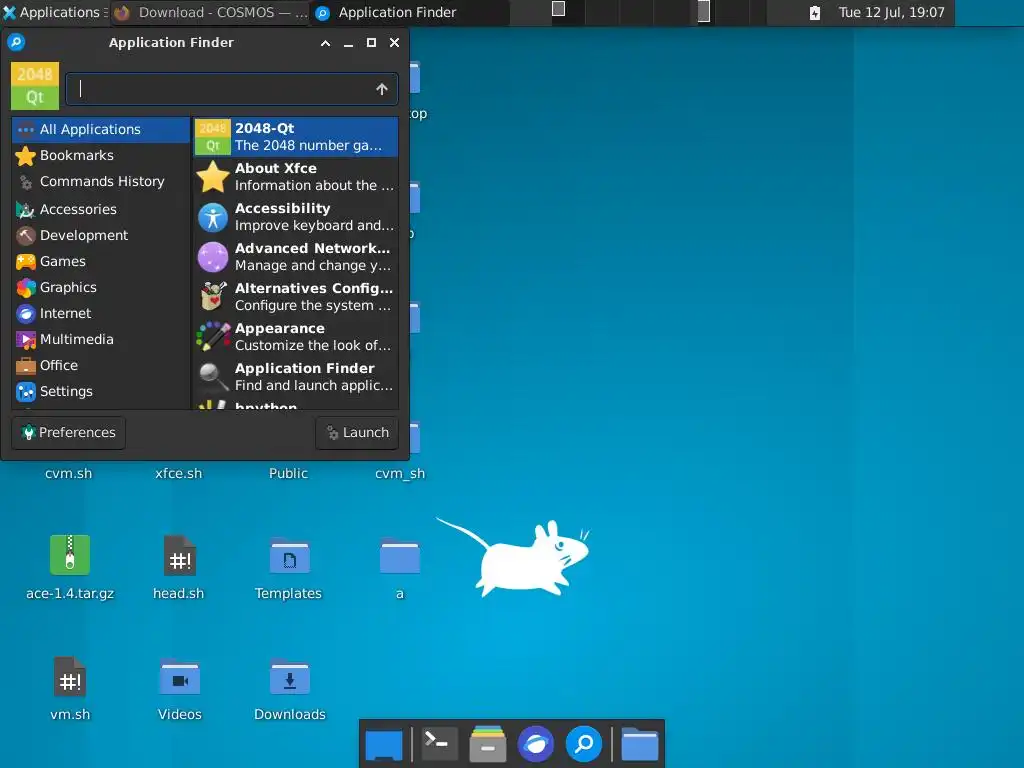Screen dimensions: 1024x768
Task: Open the Bookmarks category
Action: pos(101,155)
